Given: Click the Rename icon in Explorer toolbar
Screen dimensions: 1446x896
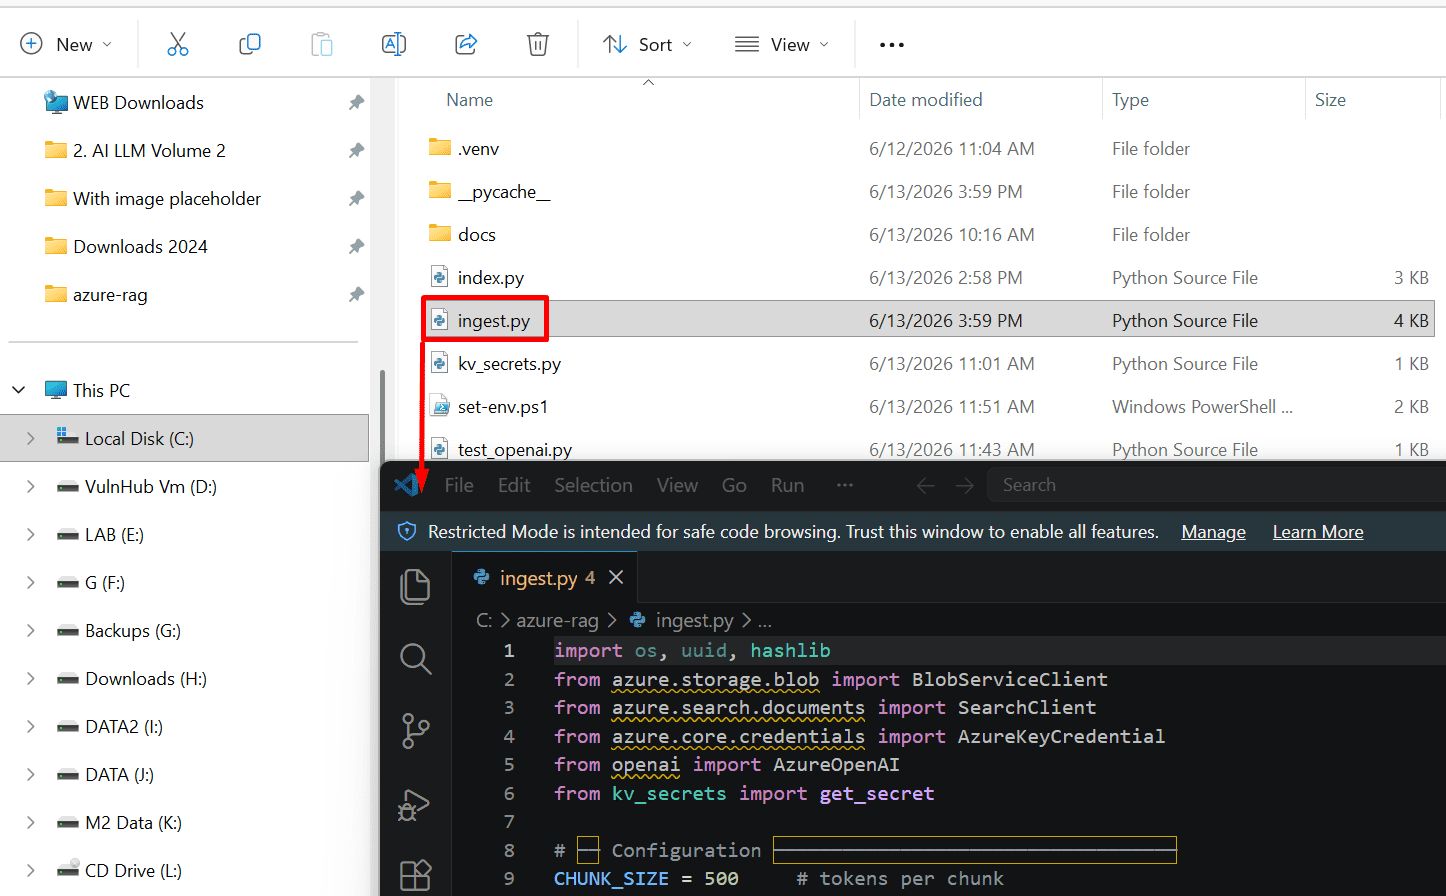Looking at the screenshot, I should point(394,44).
